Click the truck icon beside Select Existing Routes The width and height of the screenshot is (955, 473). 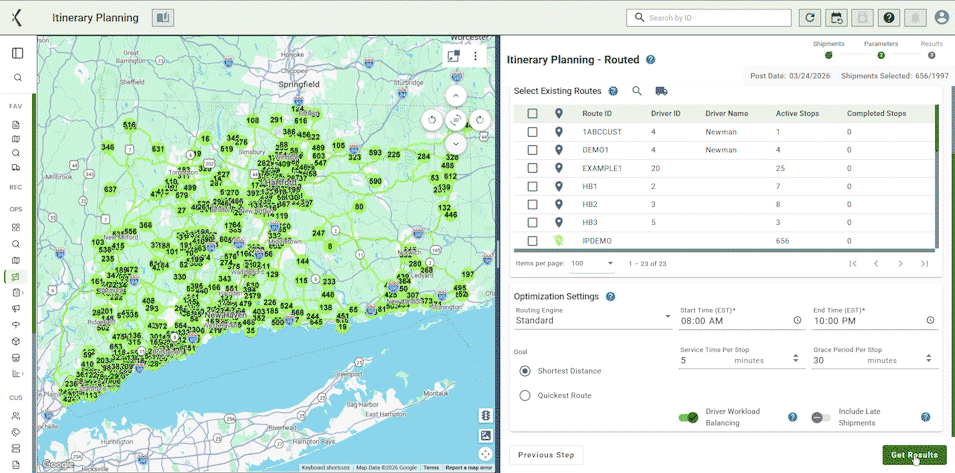coord(661,91)
